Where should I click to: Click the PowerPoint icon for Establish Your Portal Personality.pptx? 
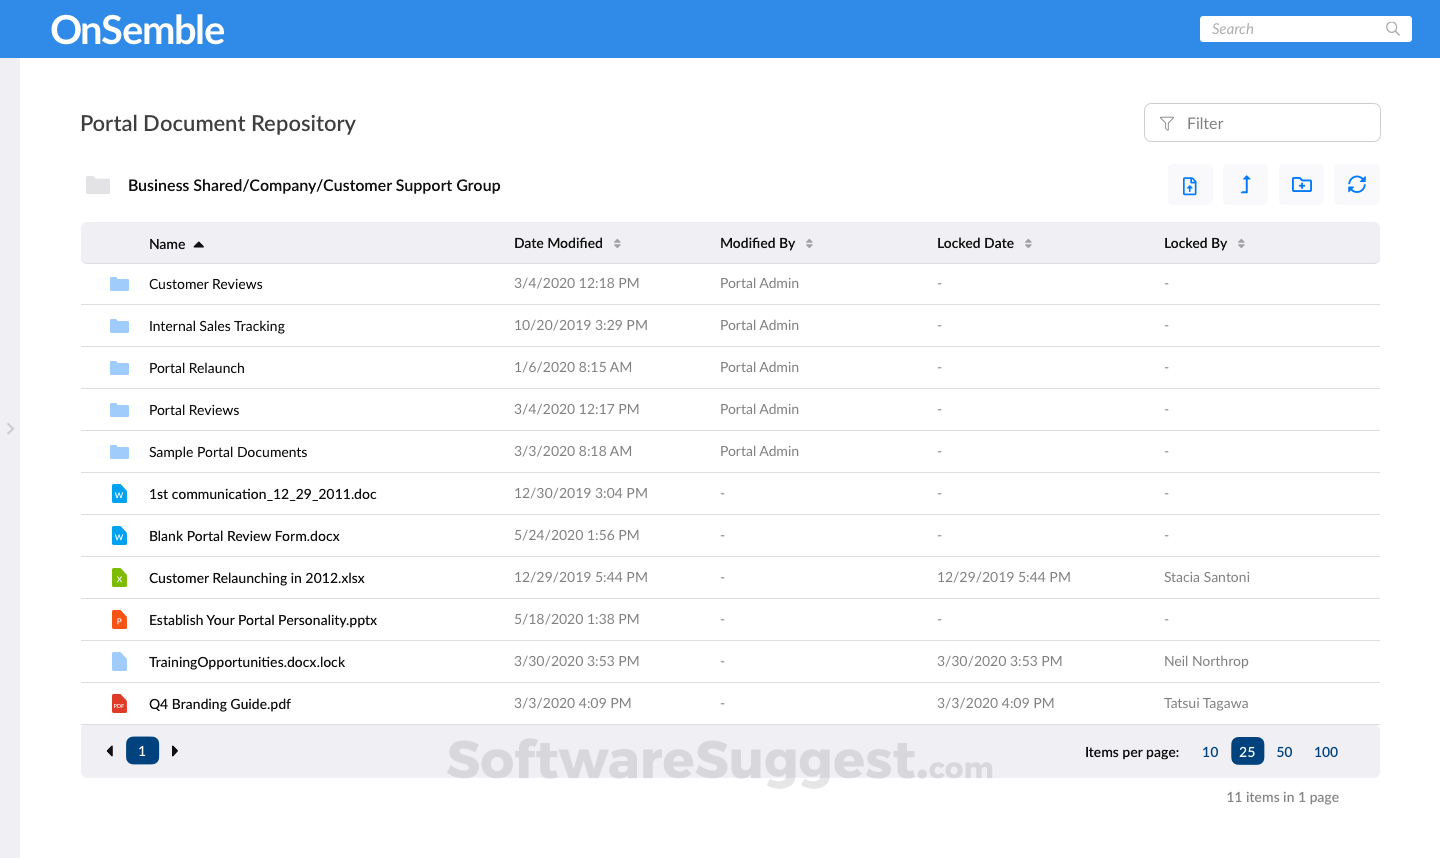click(119, 619)
